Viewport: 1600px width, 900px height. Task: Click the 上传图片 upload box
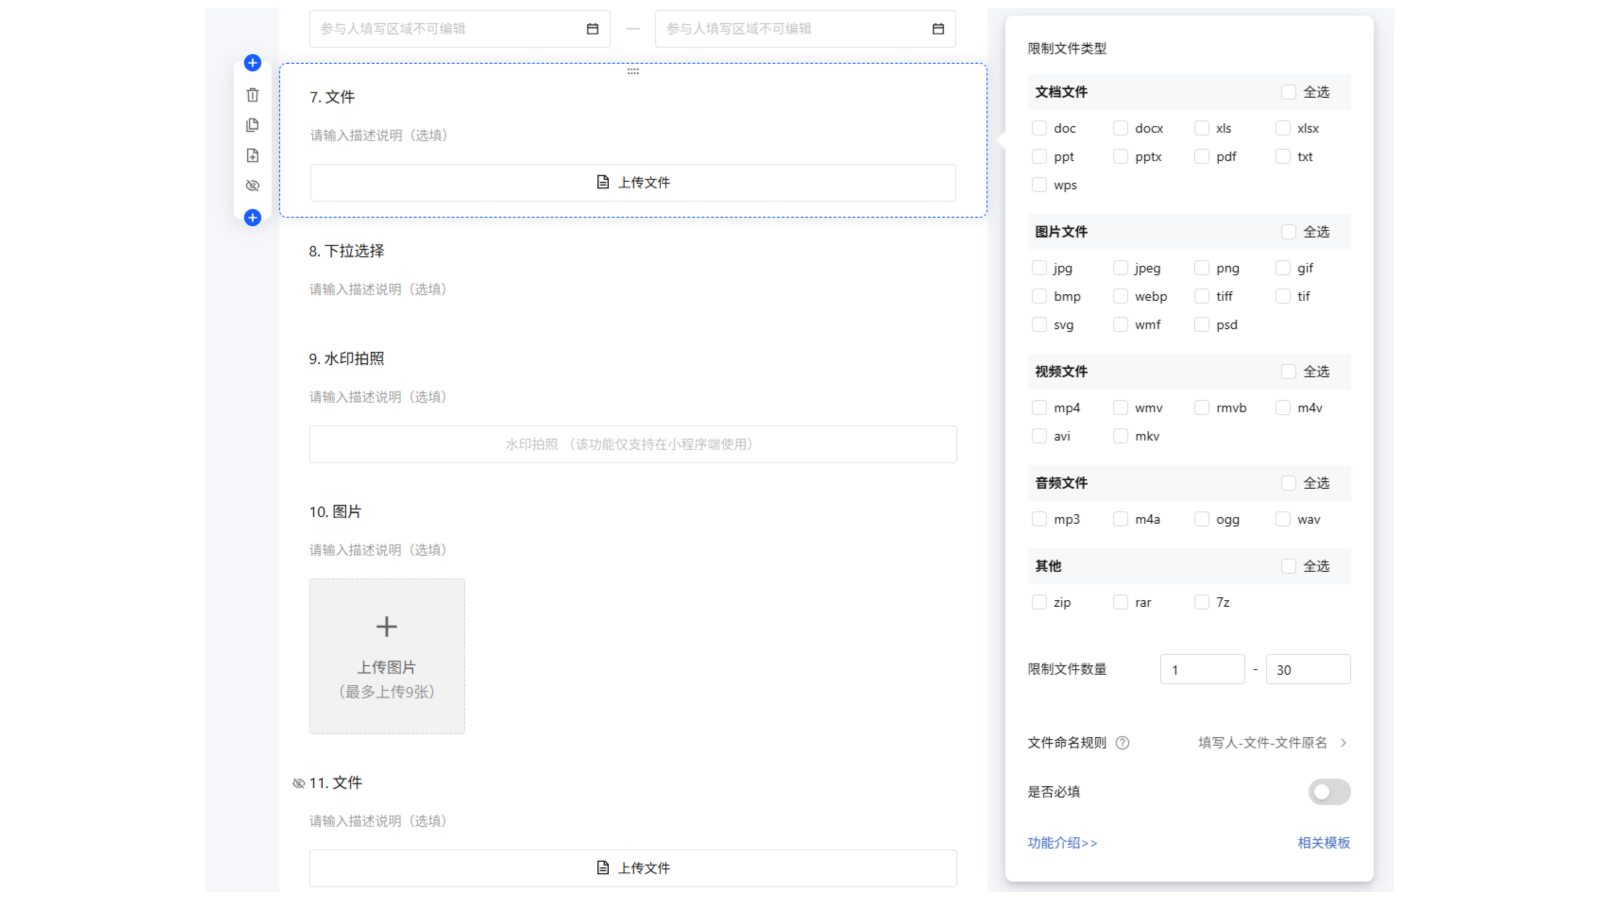click(x=387, y=656)
